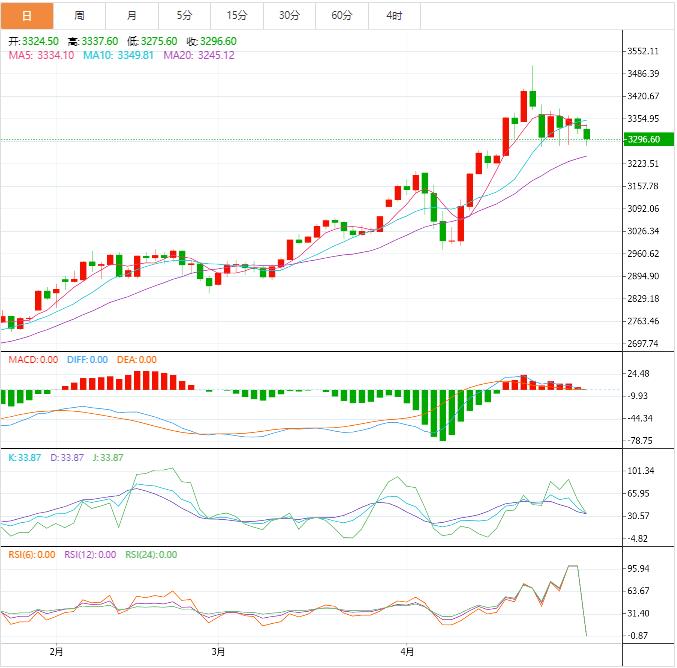Click the MA5 moving average label
This screenshot has width=677, height=668.
[x=41, y=55]
